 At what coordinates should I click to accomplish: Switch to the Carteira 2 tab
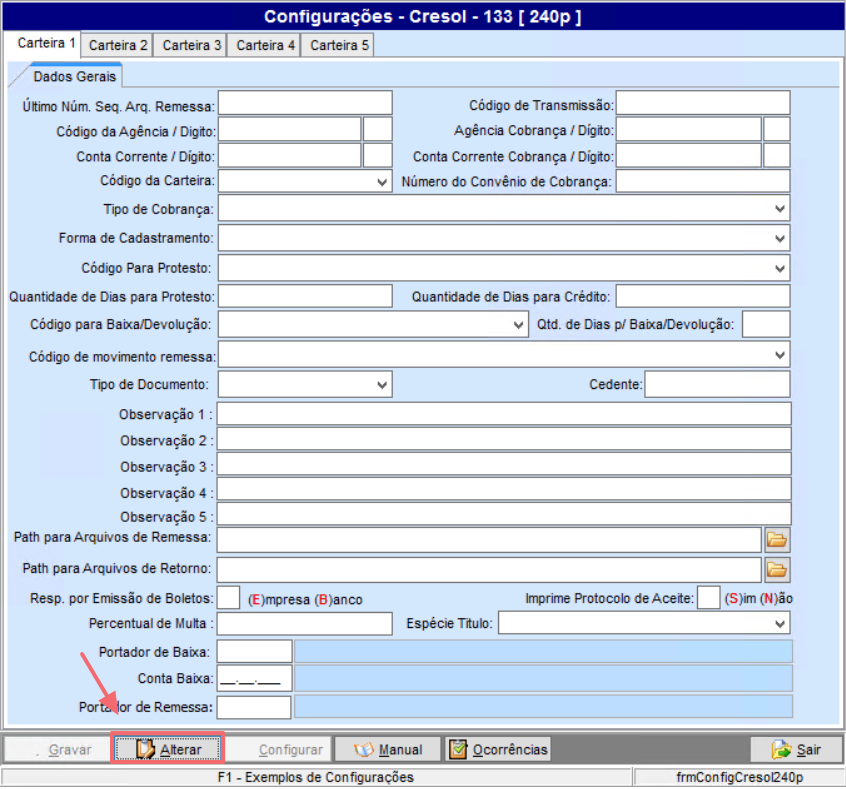coord(118,45)
